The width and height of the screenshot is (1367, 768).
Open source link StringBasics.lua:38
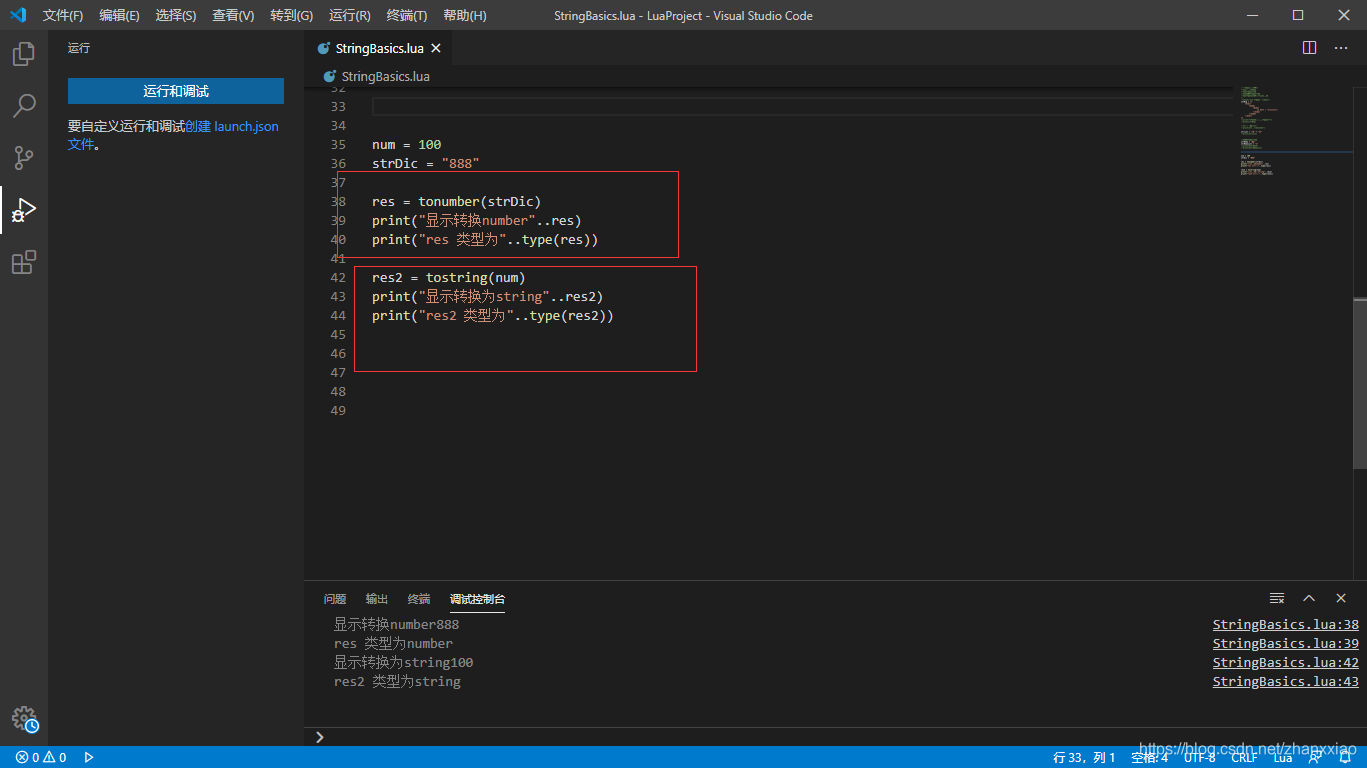[x=1286, y=625]
